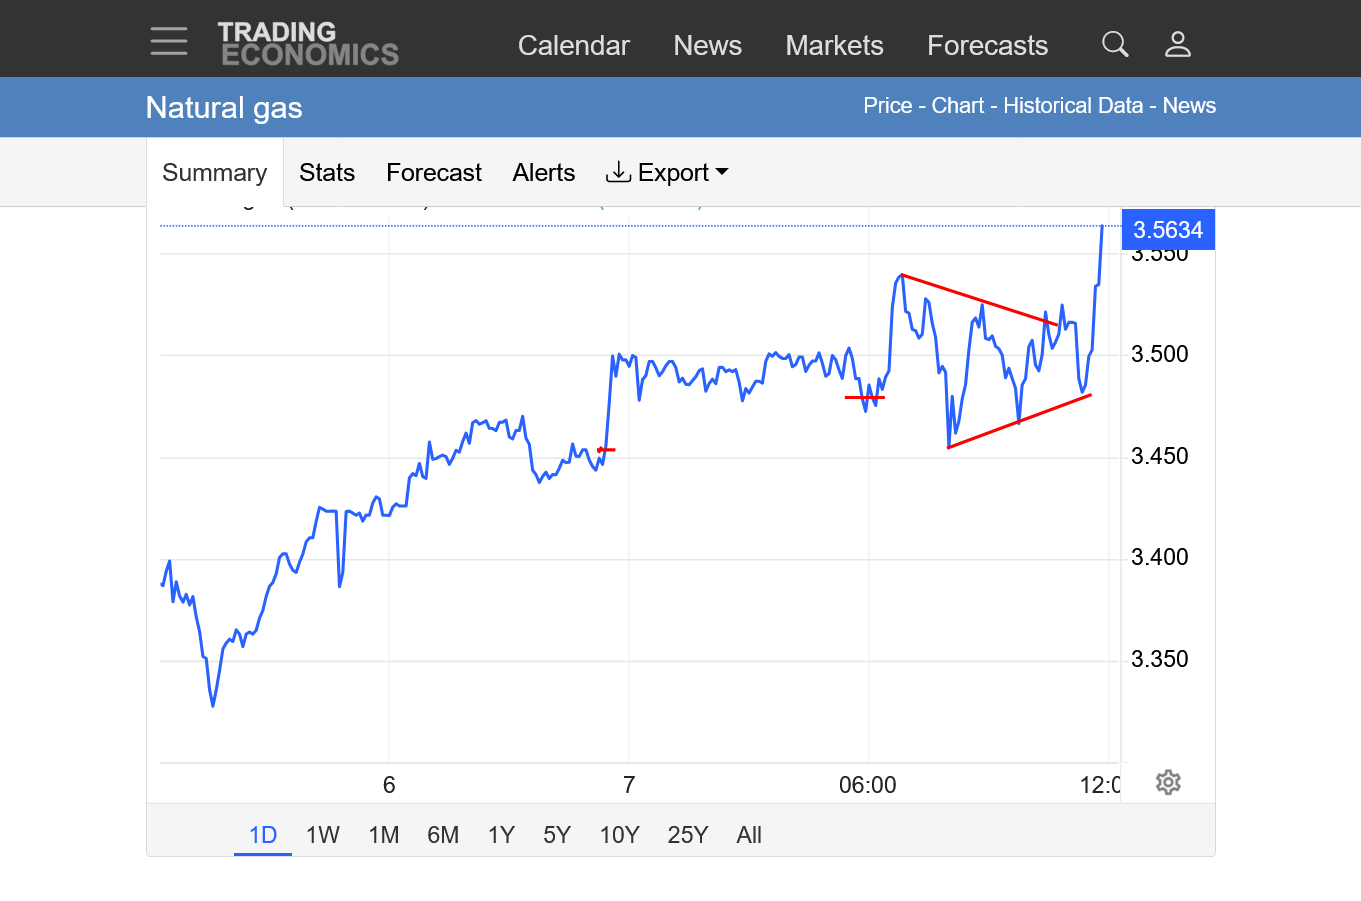Click the user account icon

[x=1178, y=44]
